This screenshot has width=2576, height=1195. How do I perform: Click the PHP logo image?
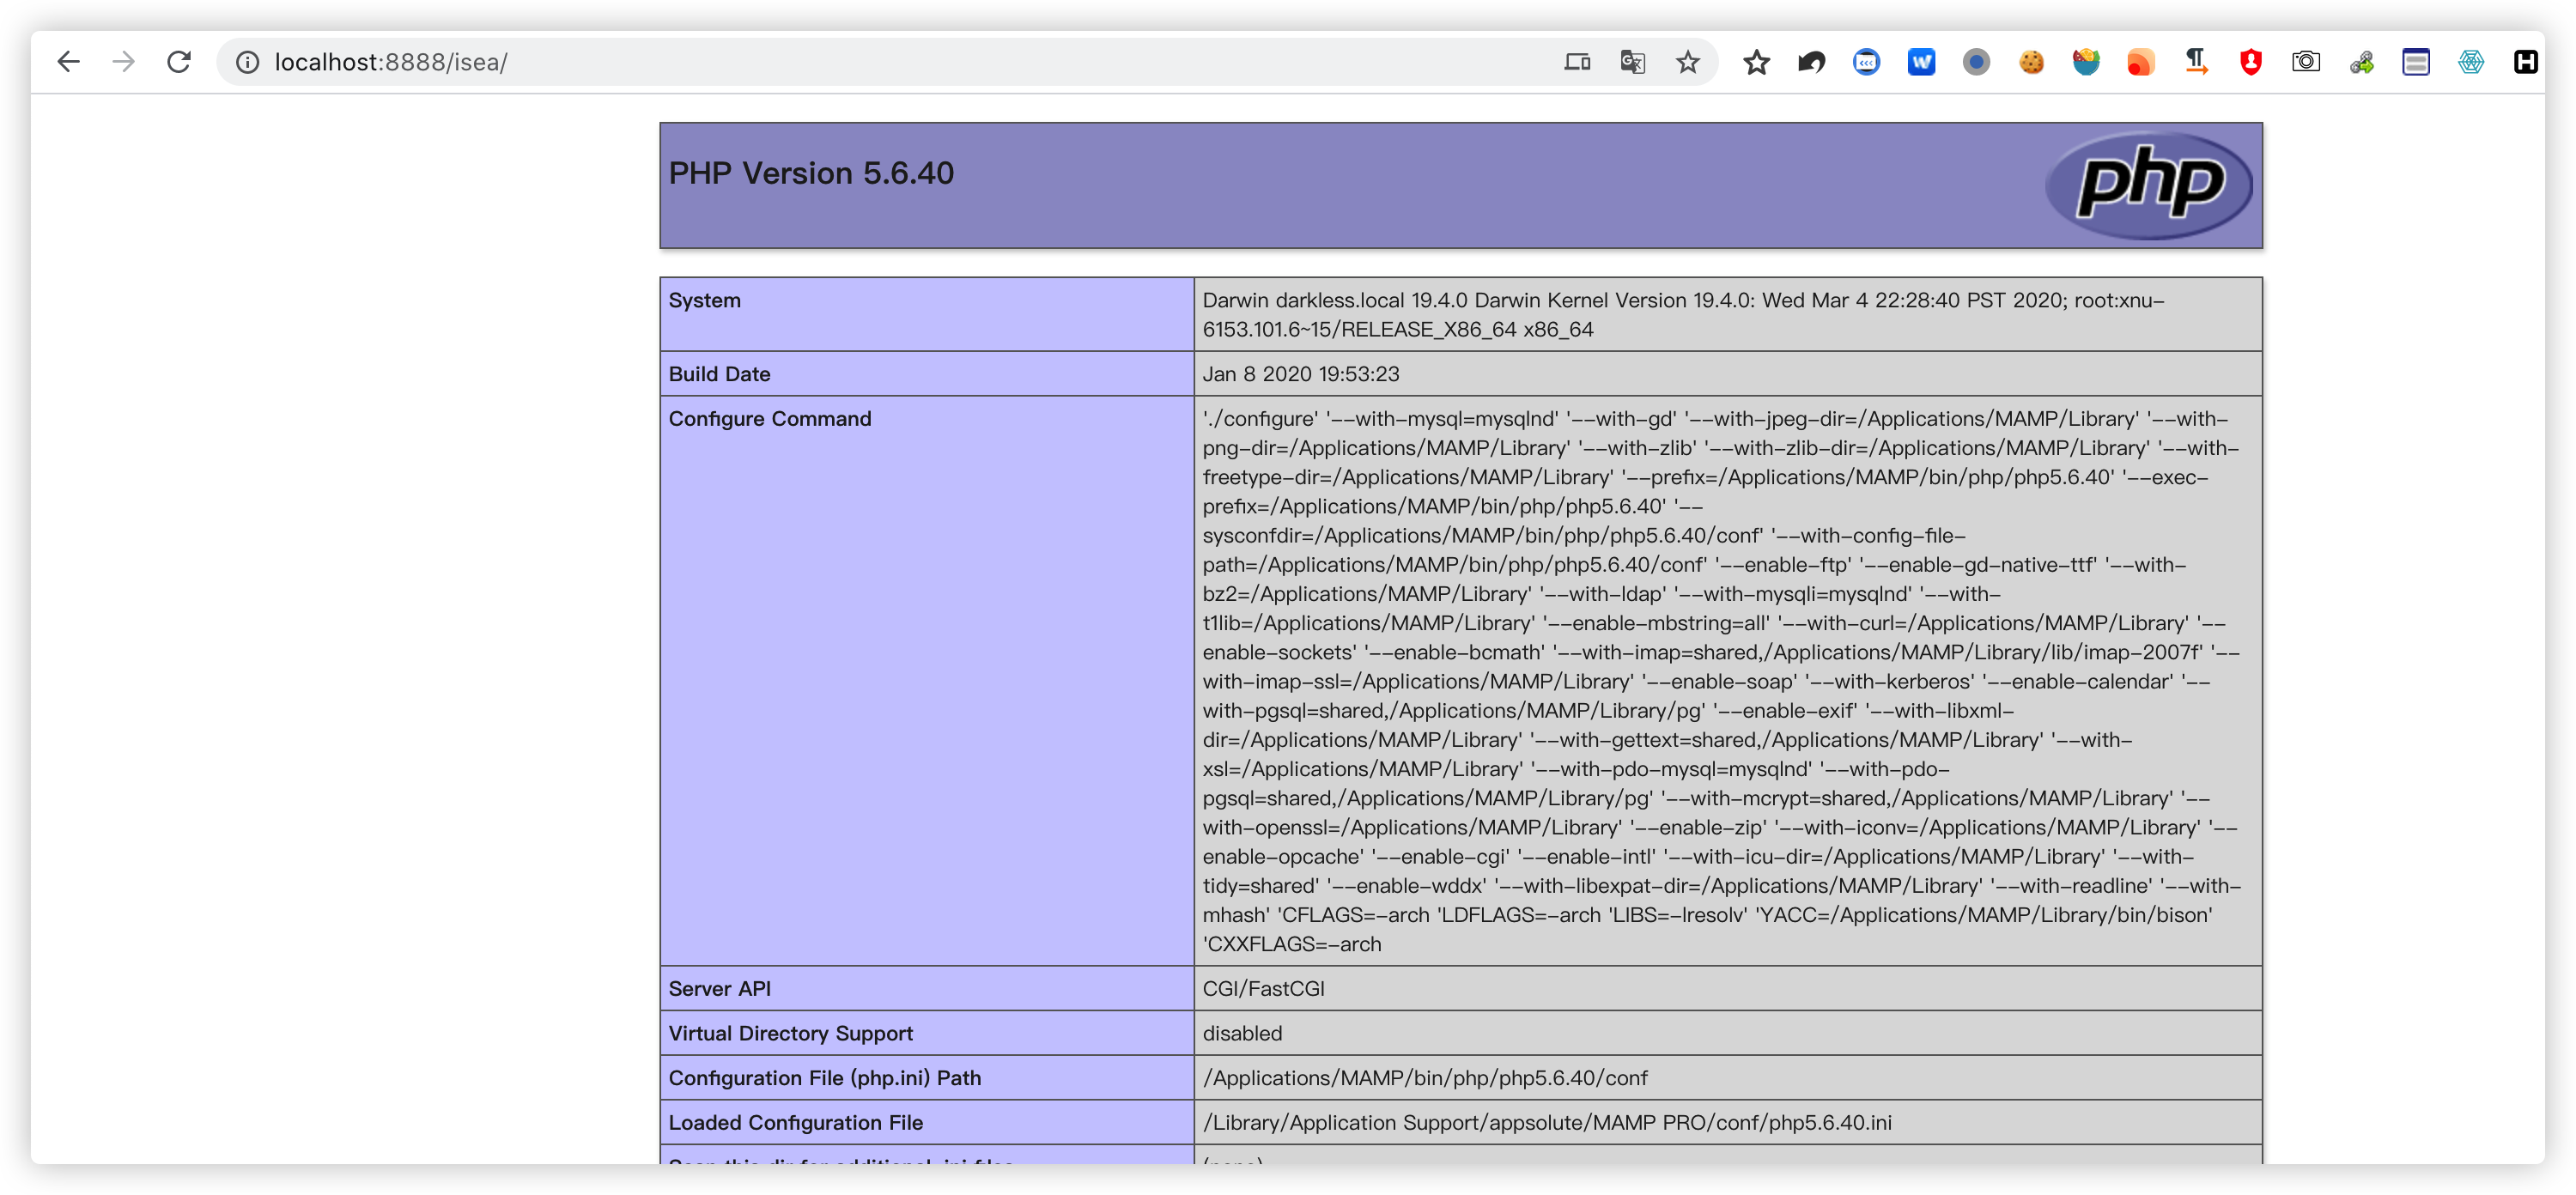point(2149,185)
